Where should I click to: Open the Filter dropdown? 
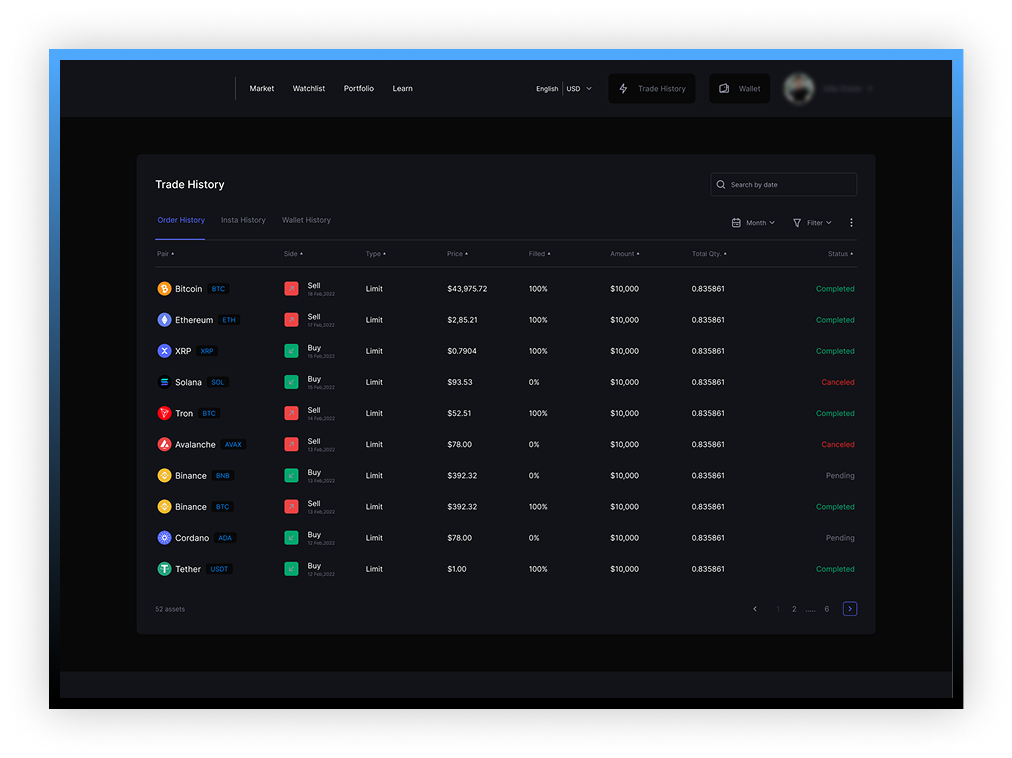click(x=812, y=223)
